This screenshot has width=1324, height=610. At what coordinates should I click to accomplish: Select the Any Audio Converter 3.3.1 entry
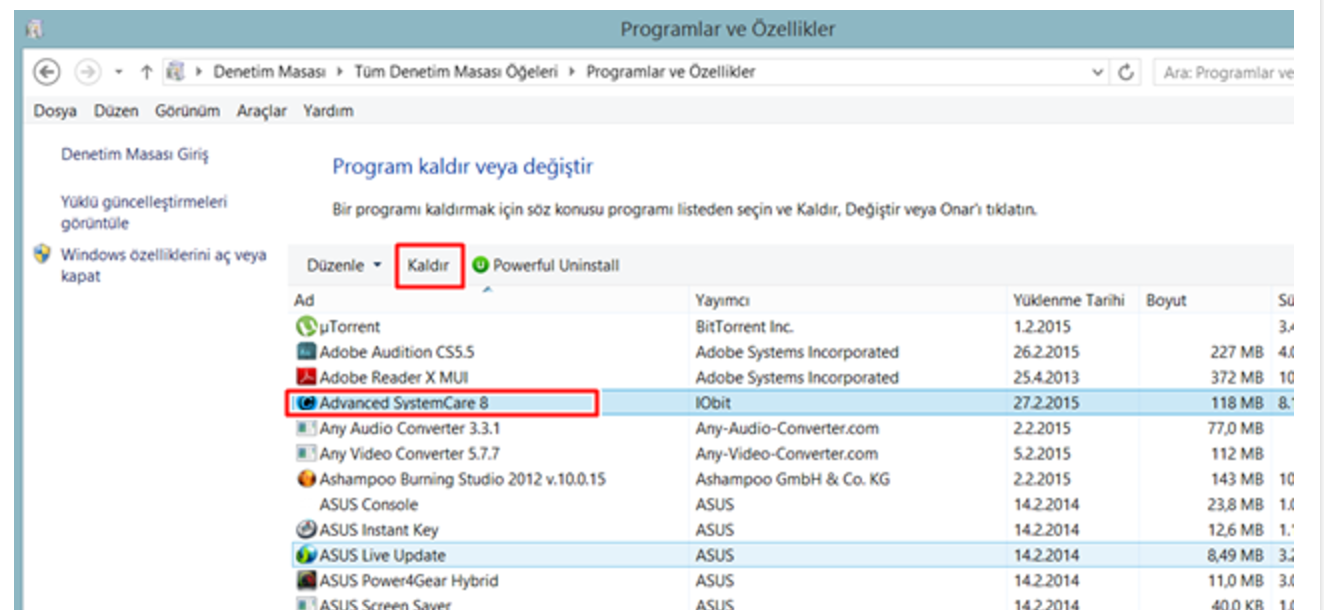tap(410, 428)
